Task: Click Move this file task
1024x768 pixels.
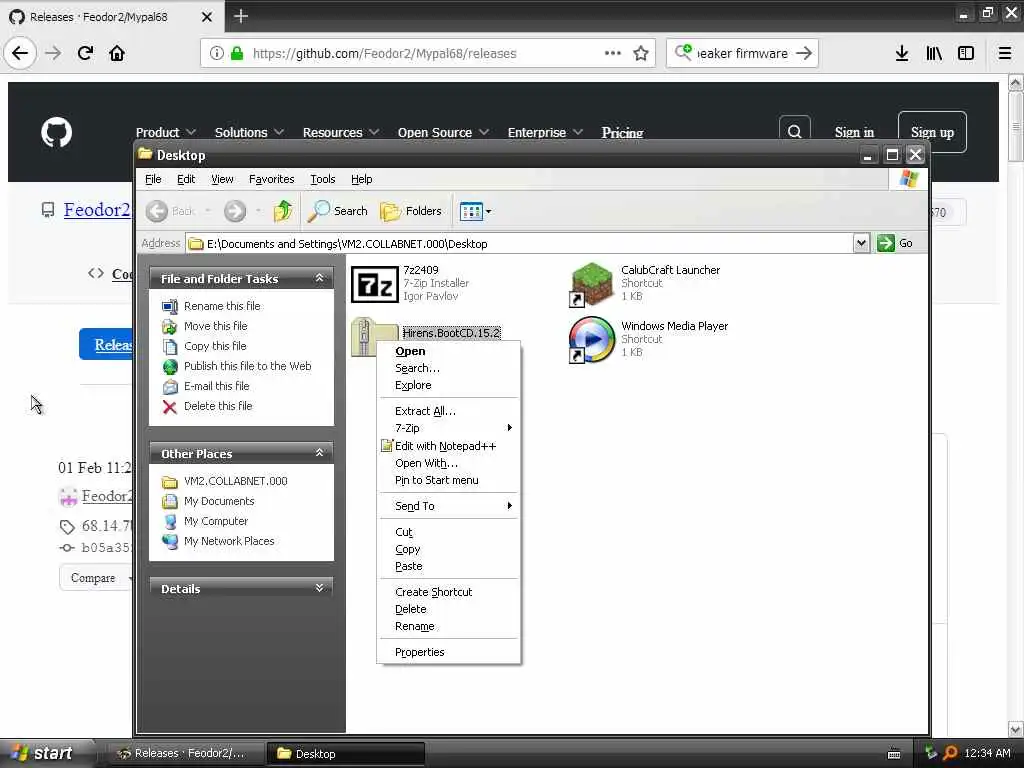Action: coord(216,326)
